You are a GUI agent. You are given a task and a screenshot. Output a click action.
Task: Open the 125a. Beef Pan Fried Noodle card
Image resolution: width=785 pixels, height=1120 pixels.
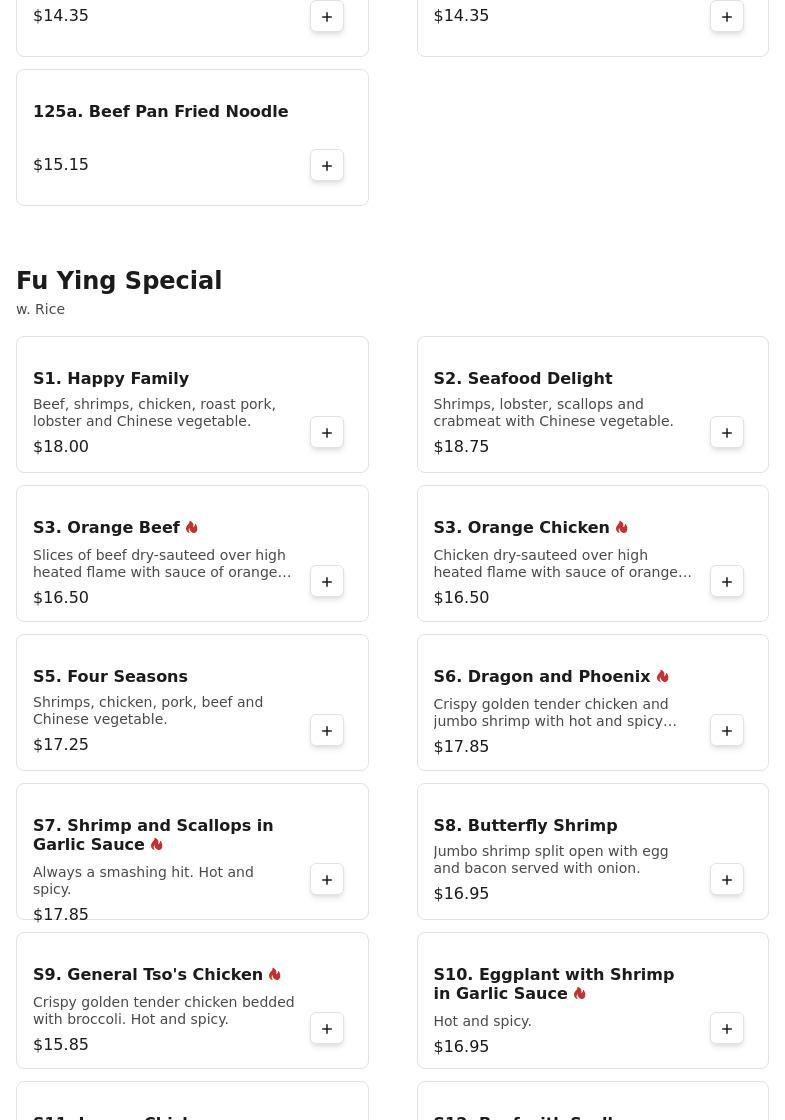[x=160, y=112]
